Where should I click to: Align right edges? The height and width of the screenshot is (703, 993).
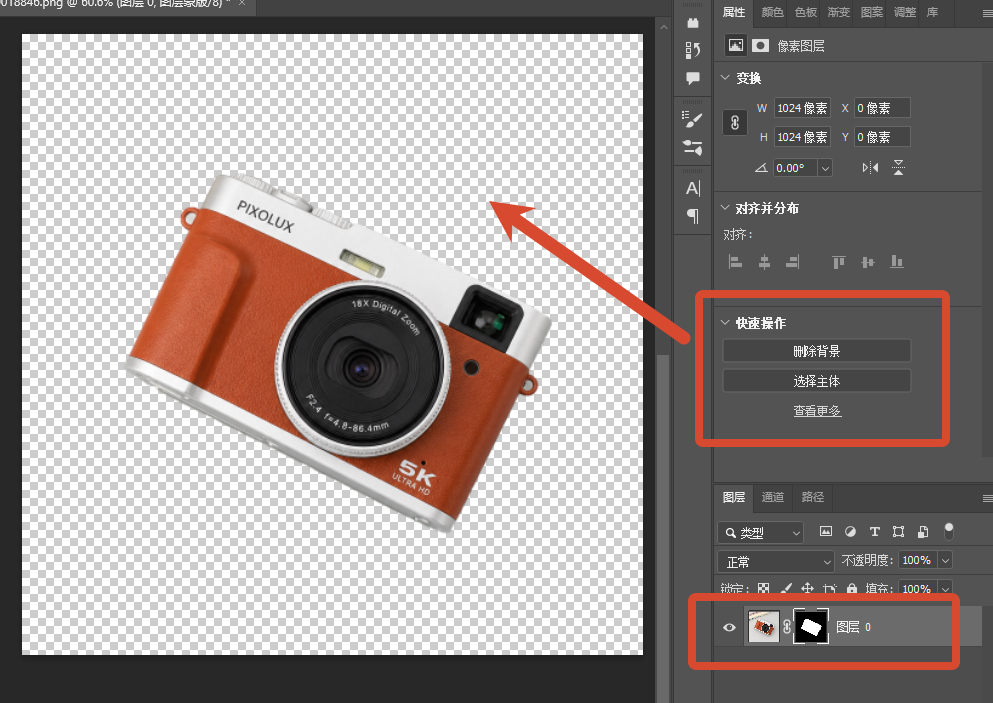[x=792, y=262]
